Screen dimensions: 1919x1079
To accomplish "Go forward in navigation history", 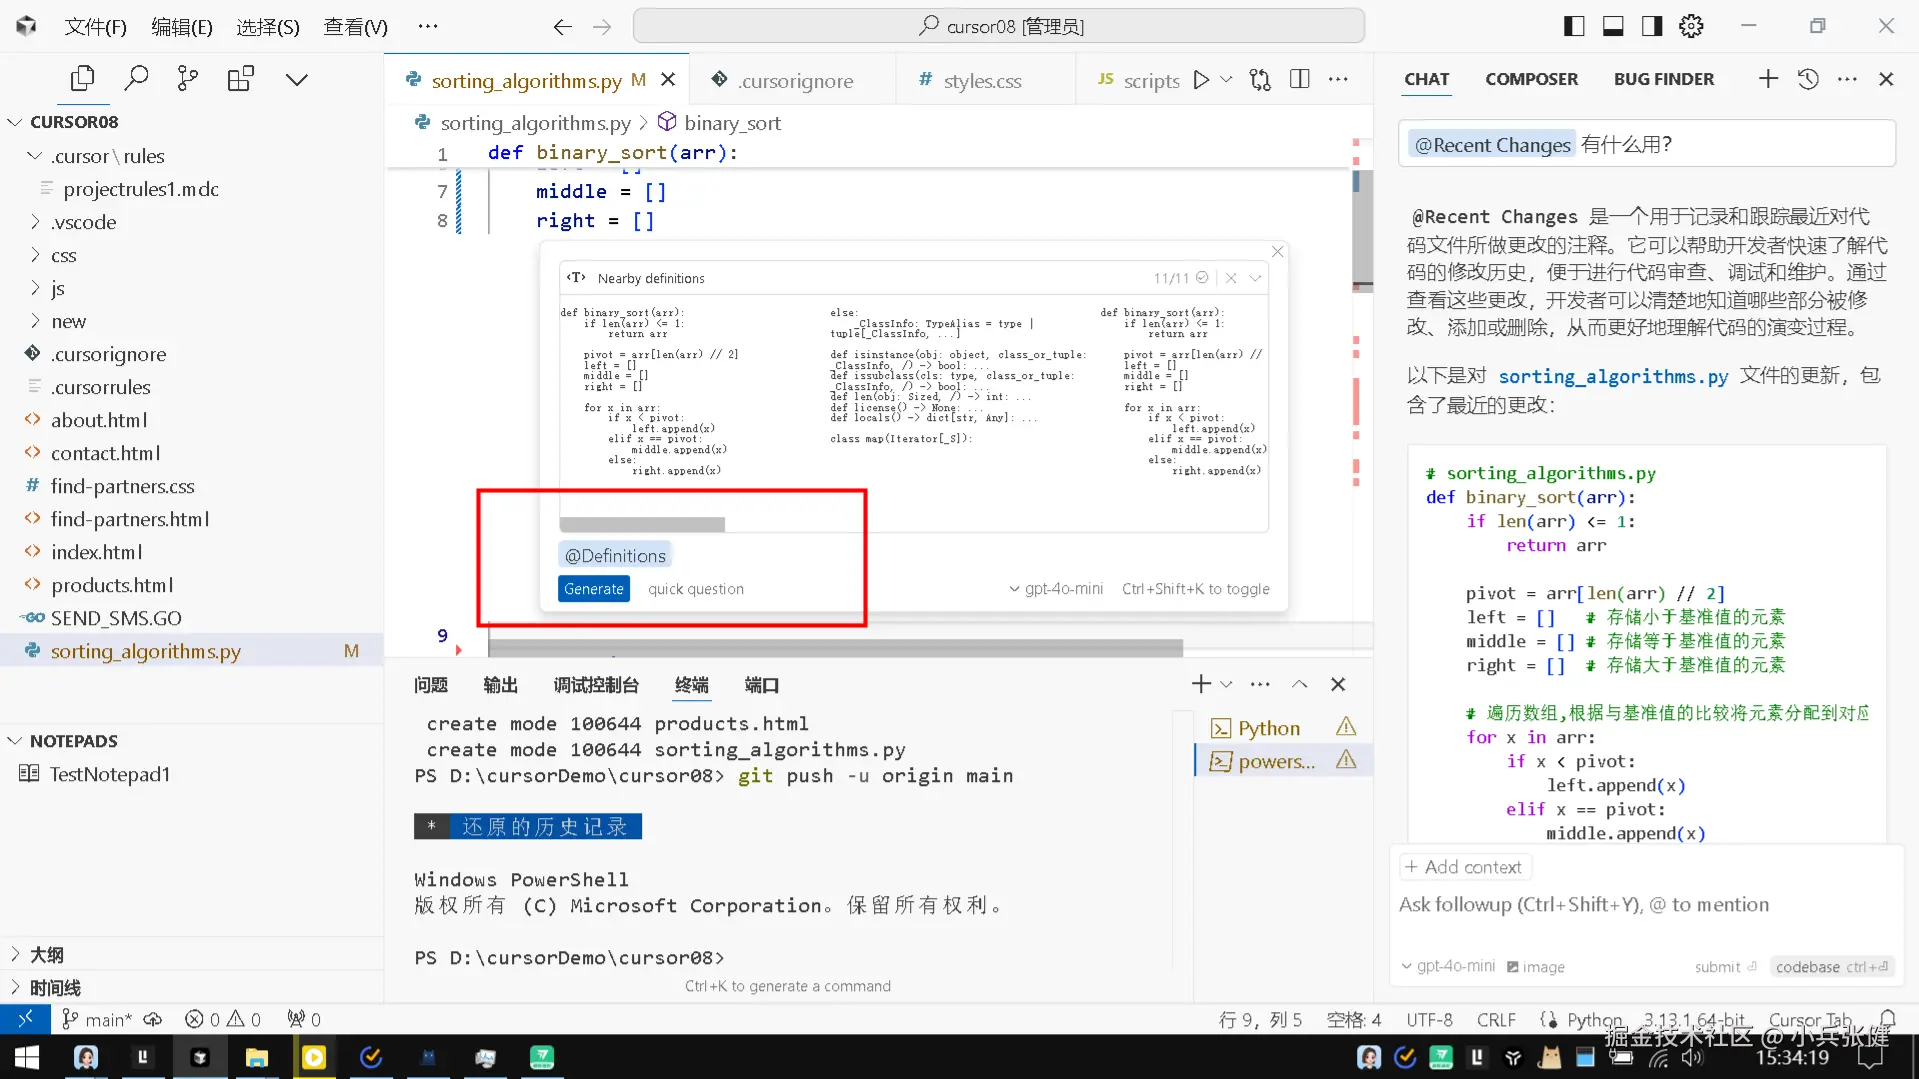I will click(x=602, y=27).
